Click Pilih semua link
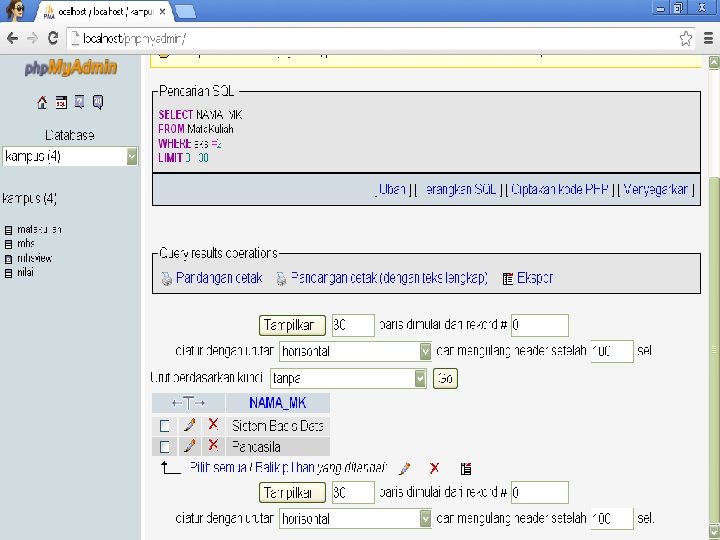This screenshot has width=720, height=540. (218, 467)
